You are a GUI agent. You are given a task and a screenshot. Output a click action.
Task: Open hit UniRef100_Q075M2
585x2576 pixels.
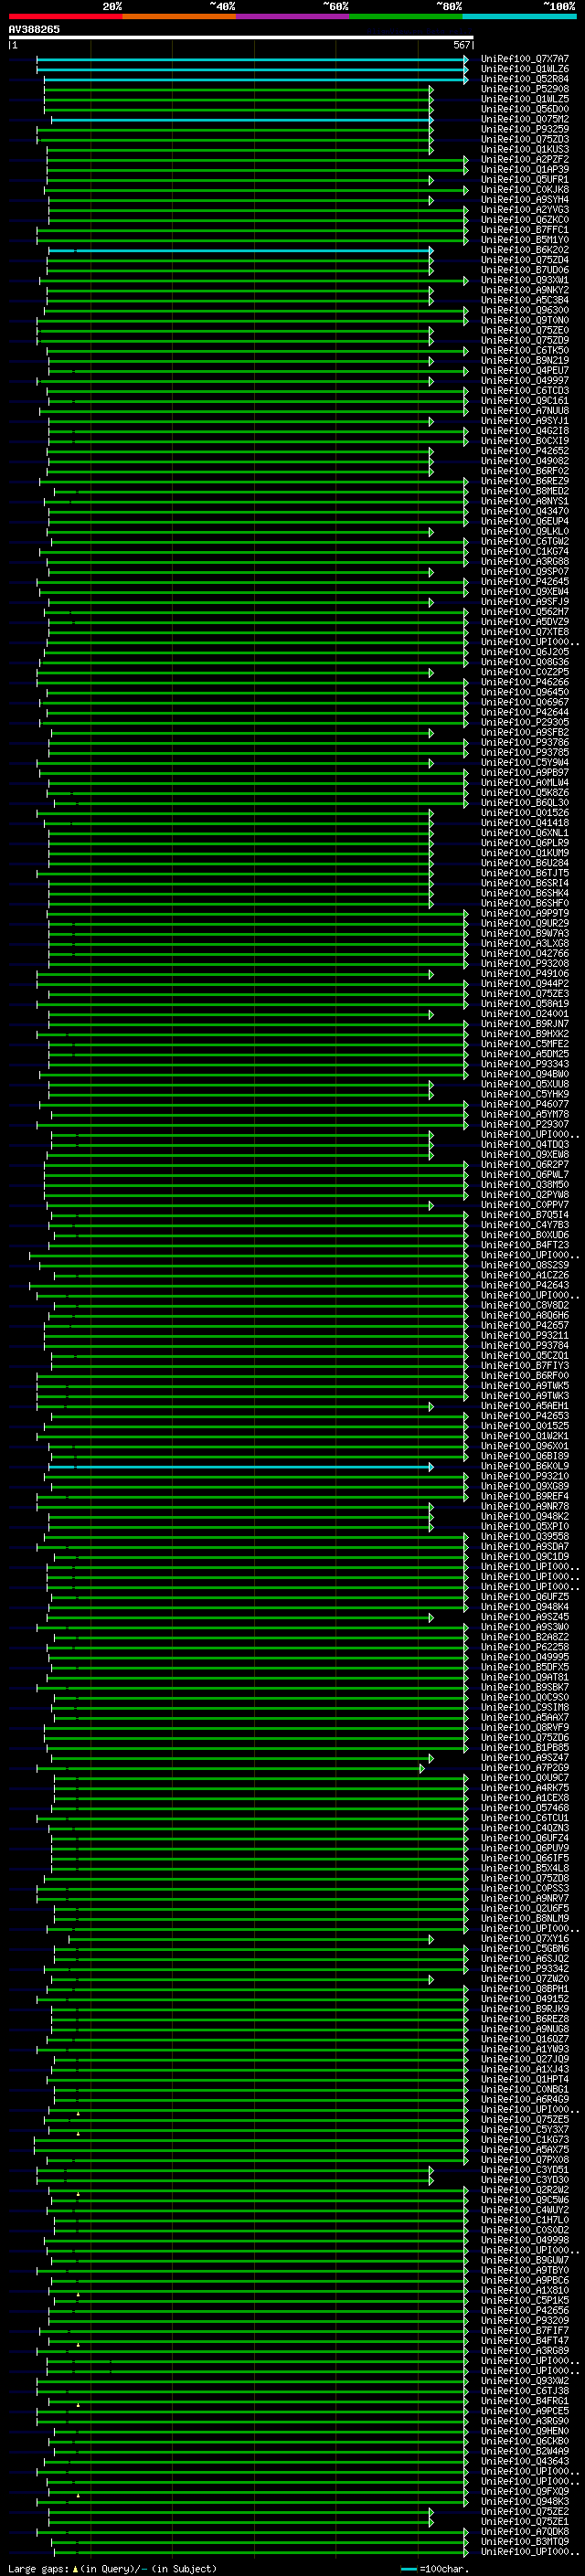pyautogui.click(x=525, y=119)
